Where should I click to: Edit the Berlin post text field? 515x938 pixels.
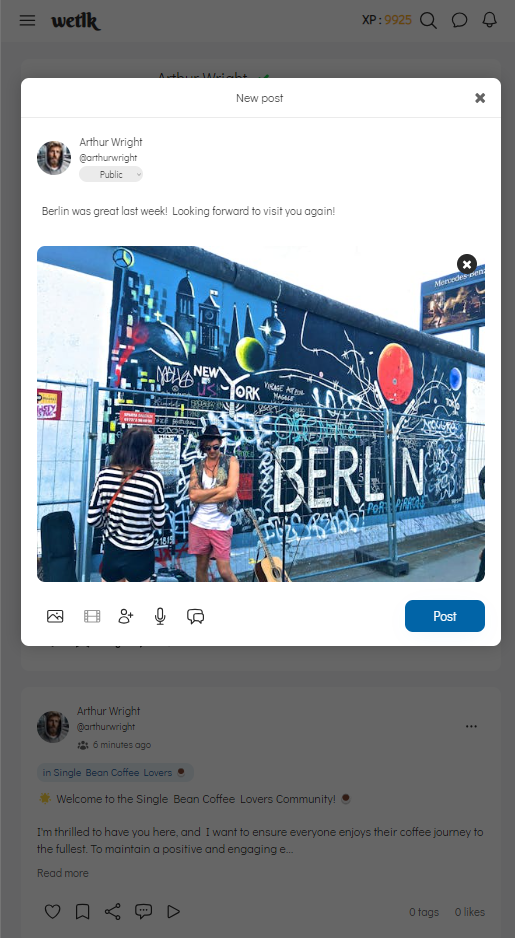click(x=261, y=211)
